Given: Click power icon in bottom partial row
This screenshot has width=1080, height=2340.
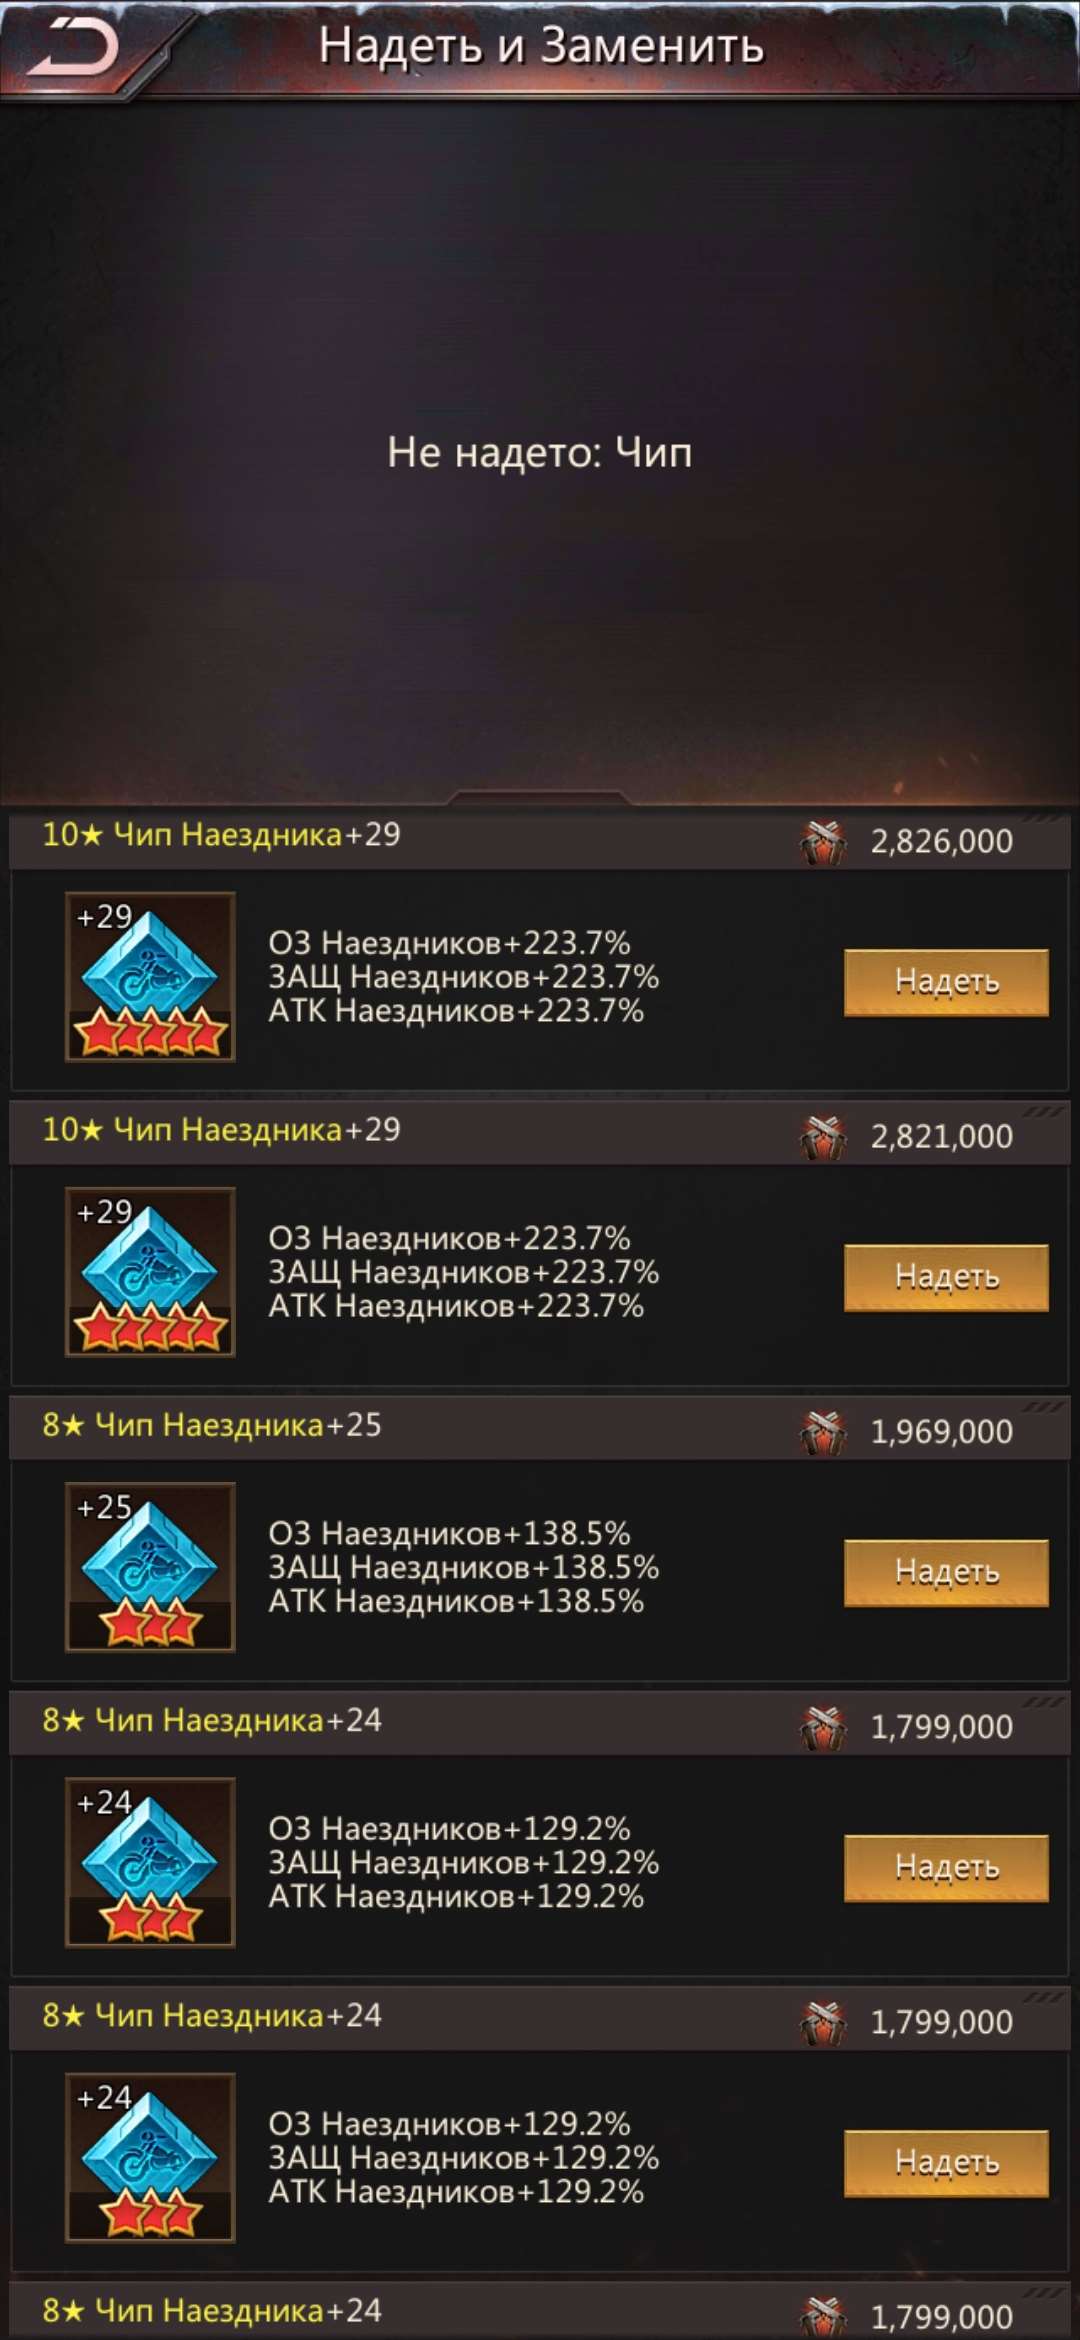Looking at the screenshot, I should pyautogui.click(x=823, y=2317).
